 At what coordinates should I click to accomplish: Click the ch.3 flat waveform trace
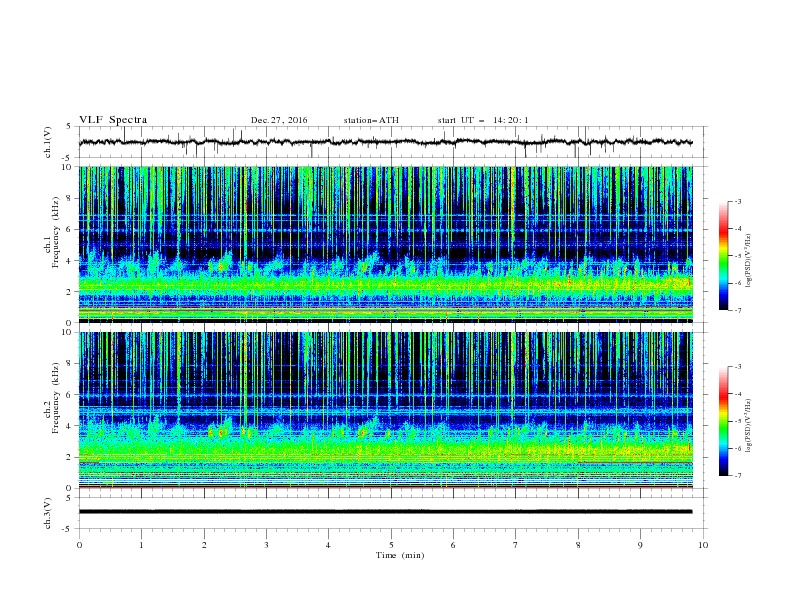[x=386, y=512]
